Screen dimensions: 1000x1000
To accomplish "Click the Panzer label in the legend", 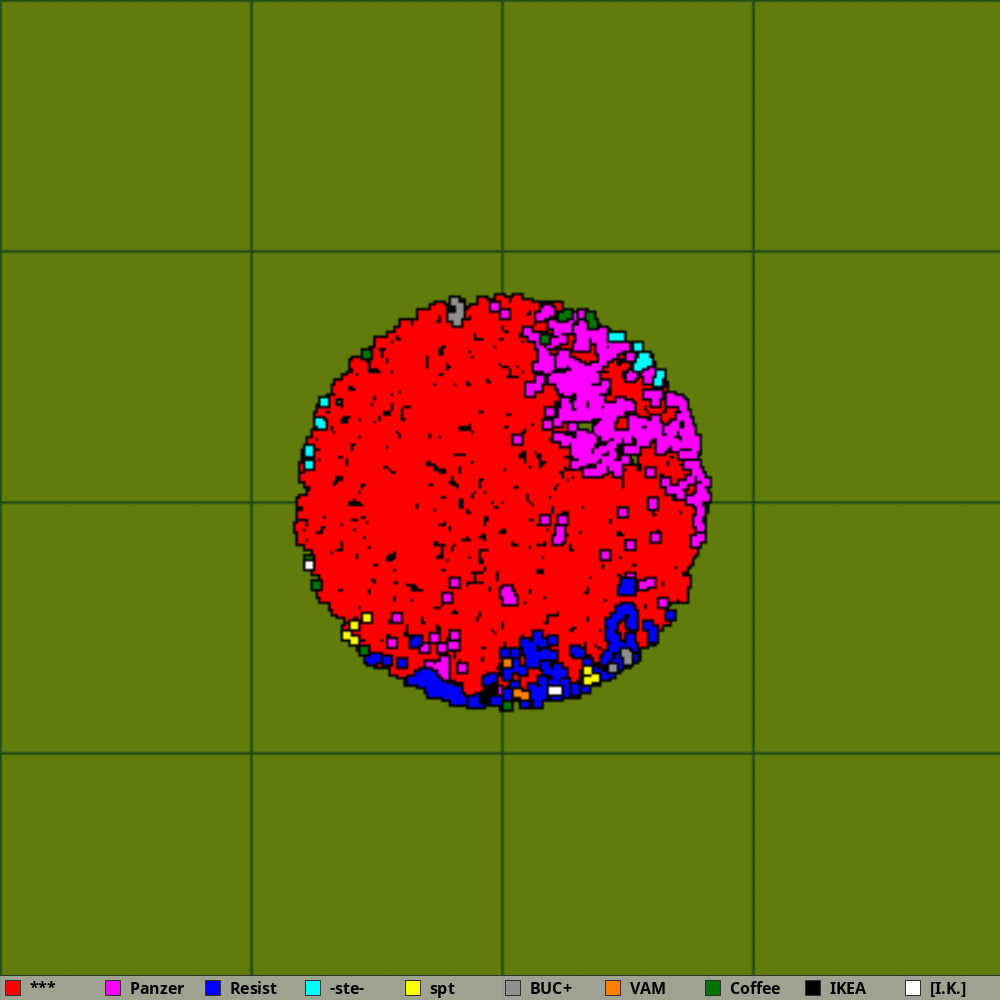I will click(157, 988).
